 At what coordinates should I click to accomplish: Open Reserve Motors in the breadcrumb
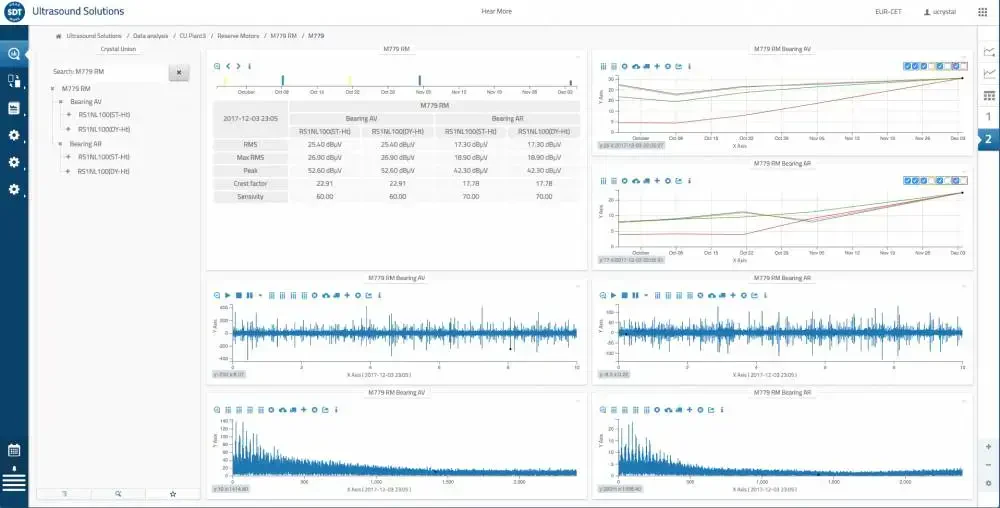[237, 36]
